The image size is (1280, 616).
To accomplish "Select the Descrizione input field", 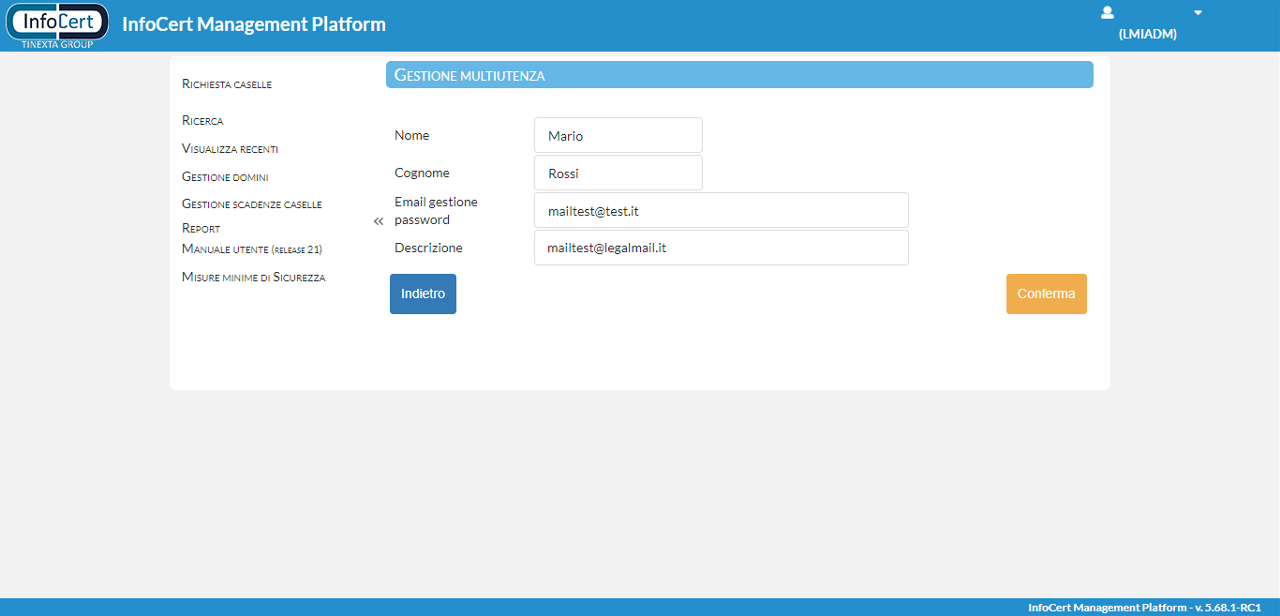I will tap(721, 248).
